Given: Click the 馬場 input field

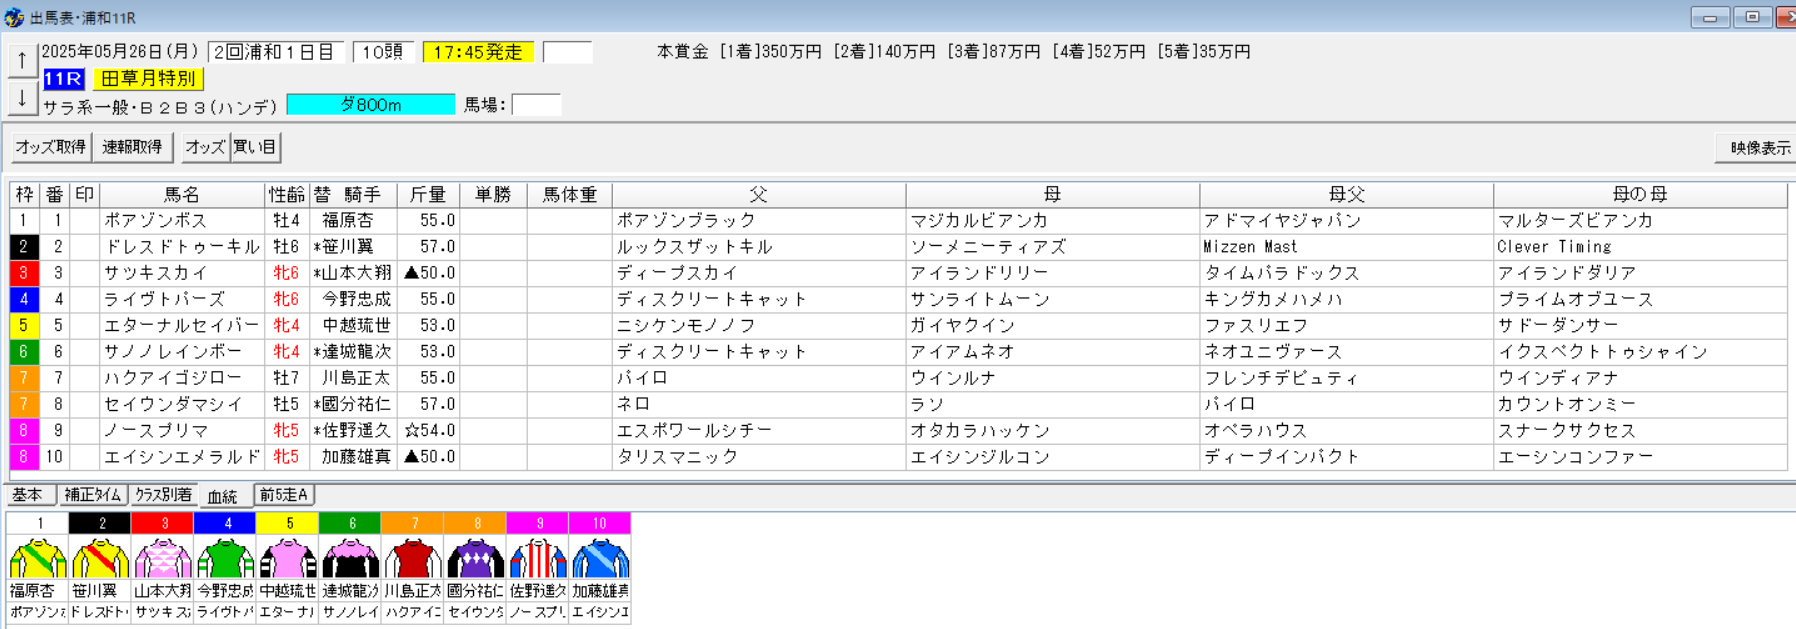Looking at the screenshot, I should pyautogui.click(x=536, y=104).
